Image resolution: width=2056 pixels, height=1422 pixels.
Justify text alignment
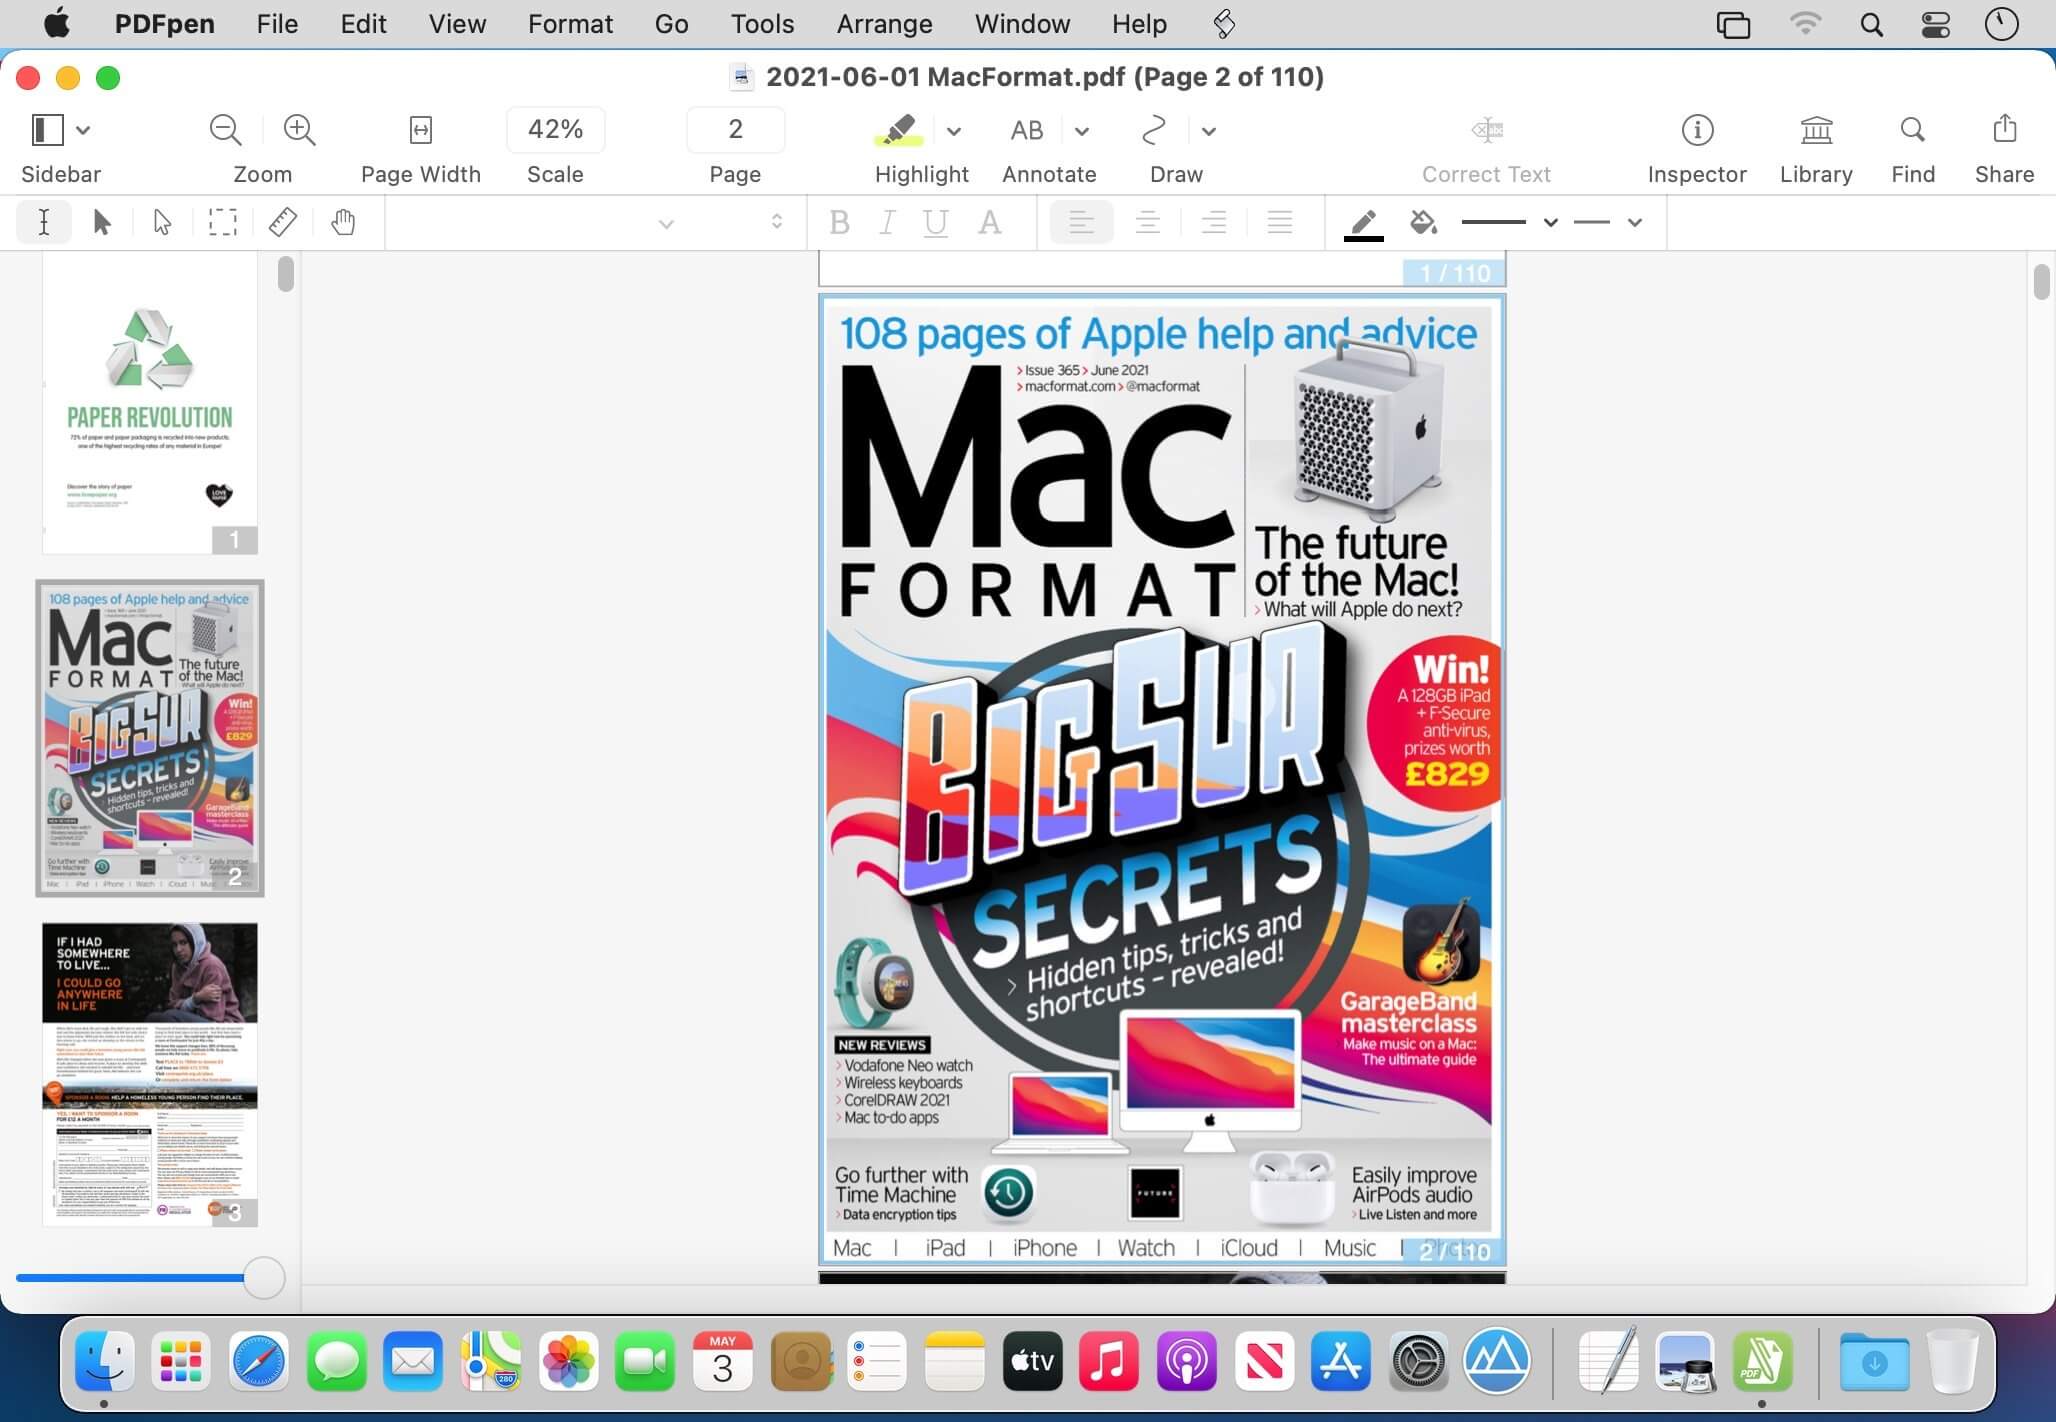1280,222
